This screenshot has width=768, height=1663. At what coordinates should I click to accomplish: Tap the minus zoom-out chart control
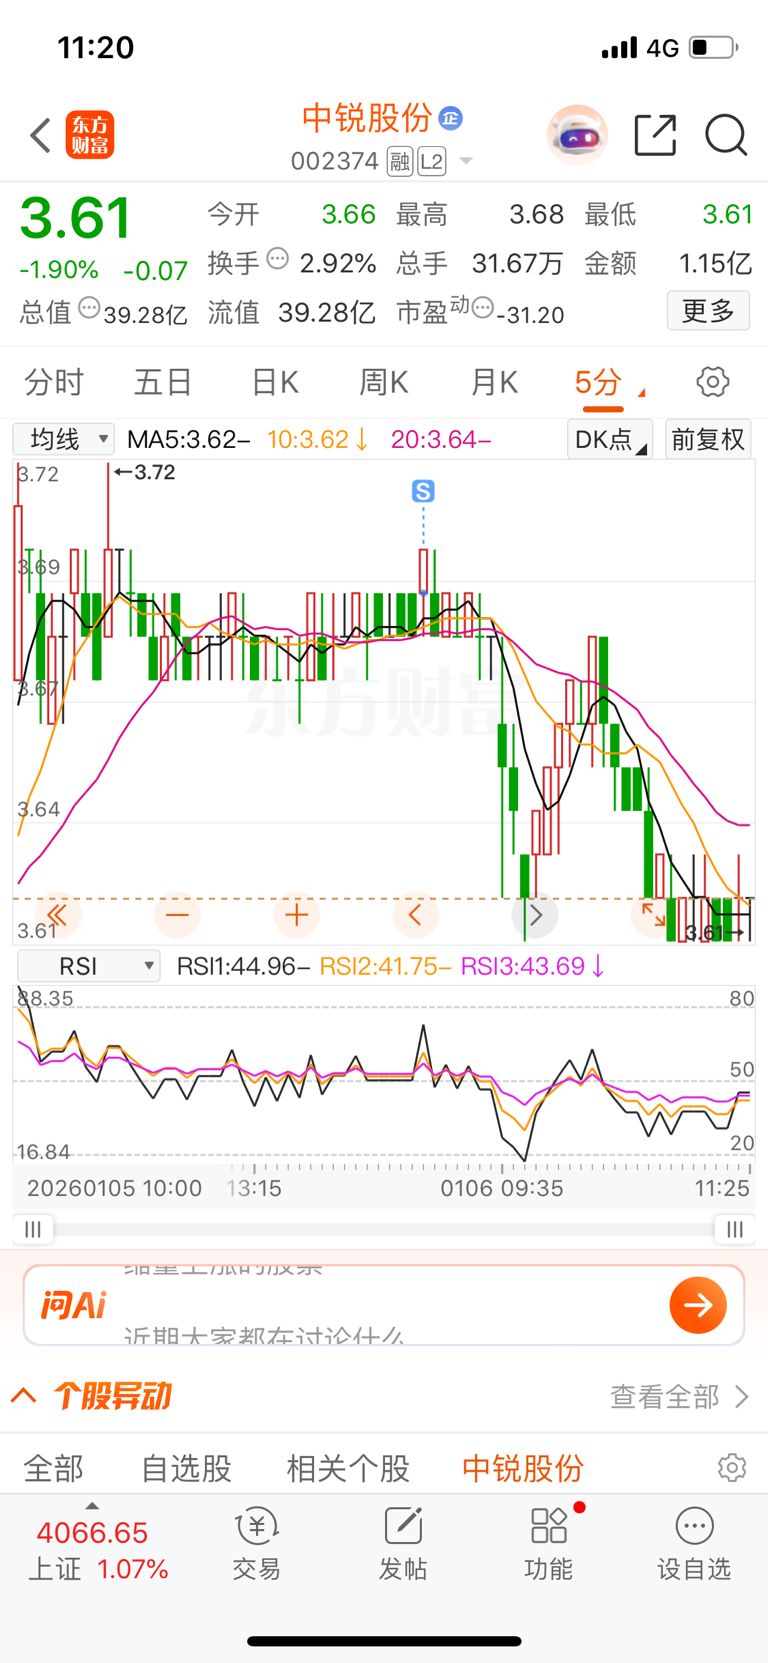pyautogui.click(x=177, y=914)
